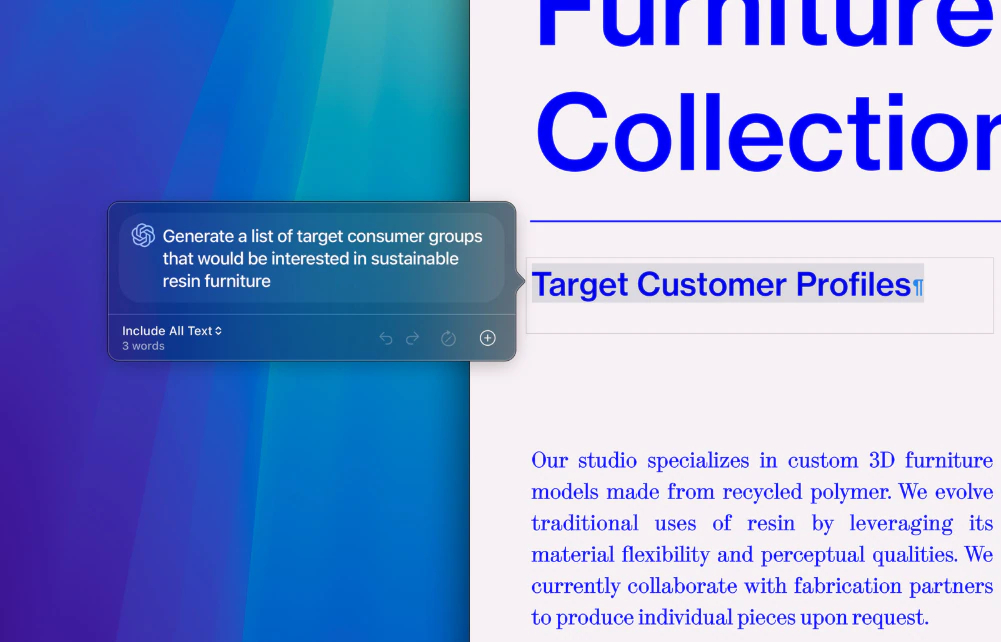Viewport: 1001px width, 642px height.
Task: Click the circled plus icon
Action: (487, 338)
